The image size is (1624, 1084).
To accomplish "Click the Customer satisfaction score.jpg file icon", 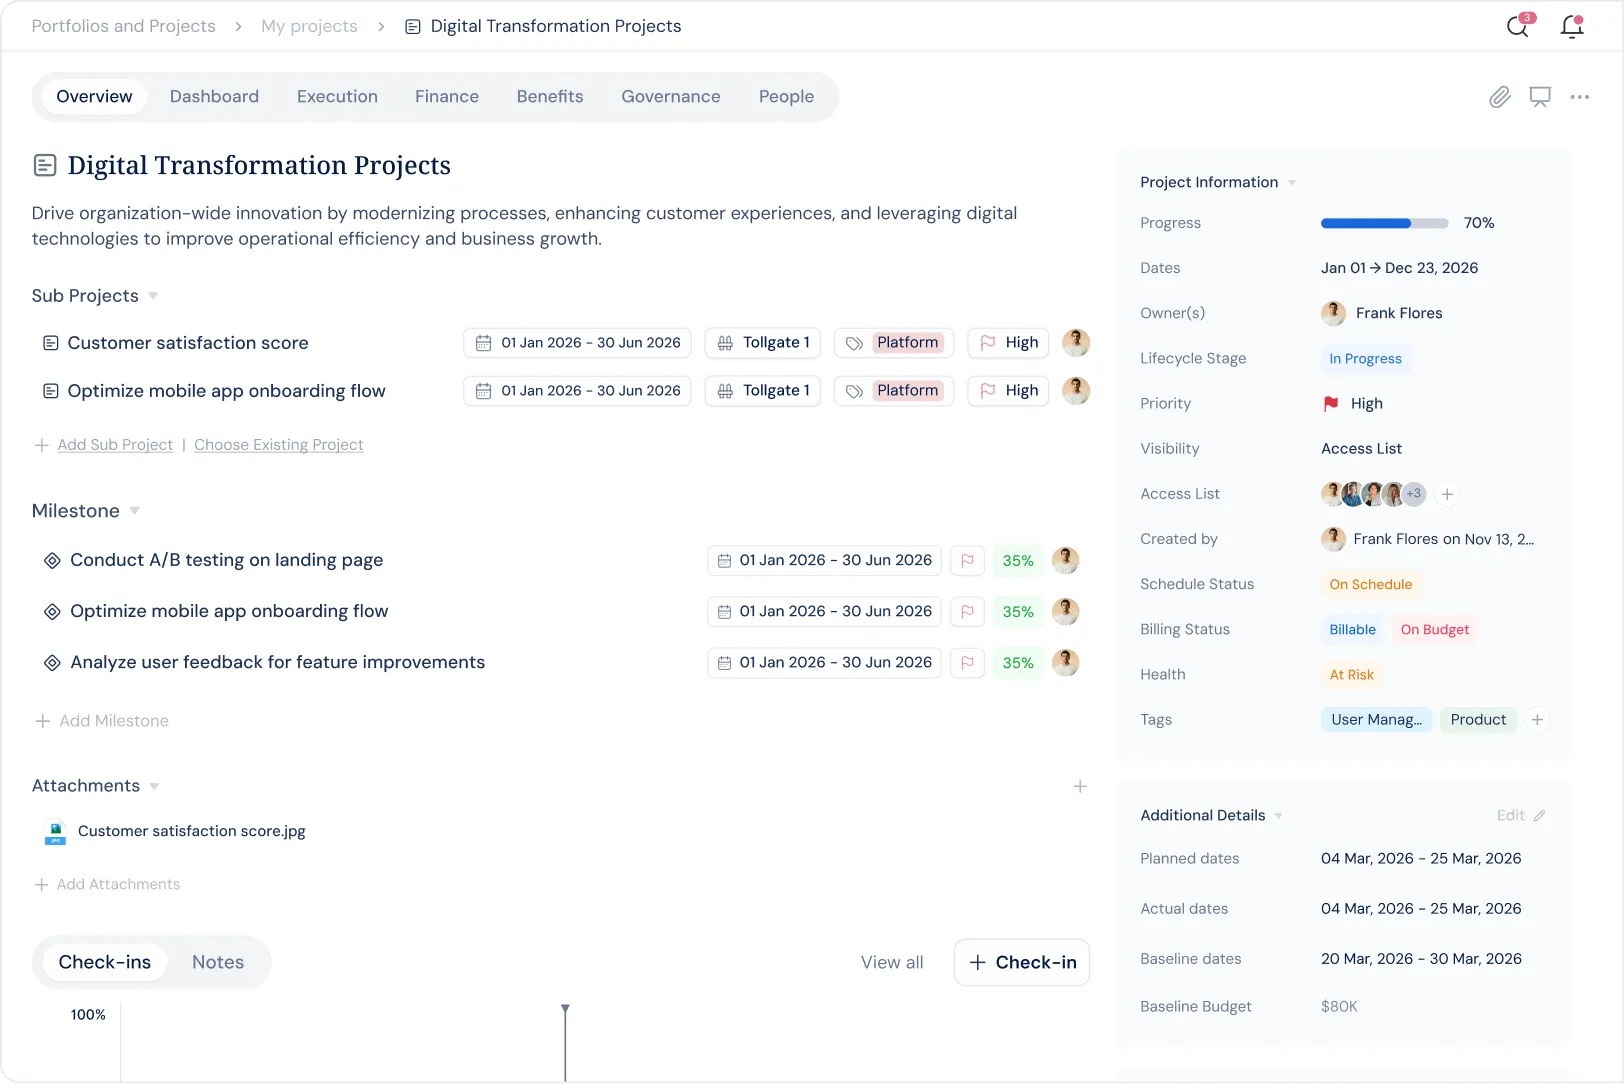I will pyautogui.click(x=55, y=832).
